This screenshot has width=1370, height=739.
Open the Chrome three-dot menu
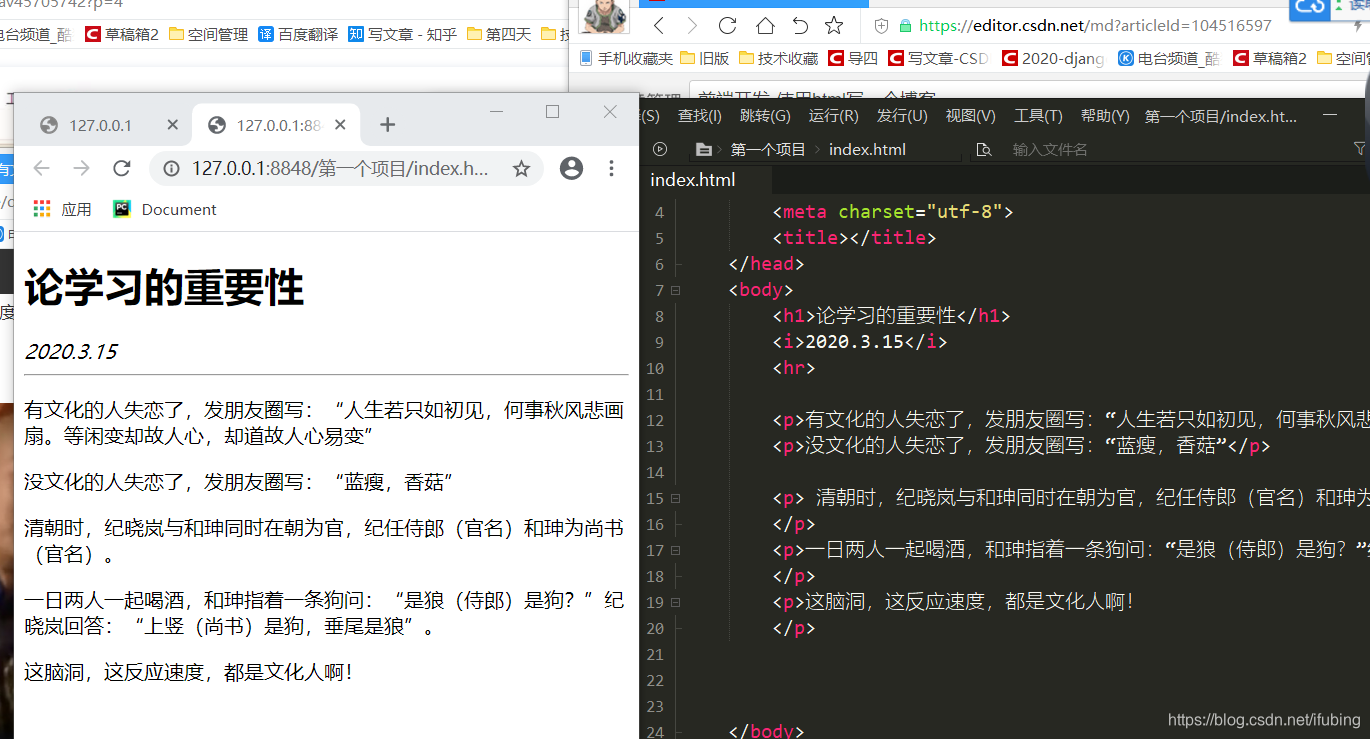pos(611,168)
